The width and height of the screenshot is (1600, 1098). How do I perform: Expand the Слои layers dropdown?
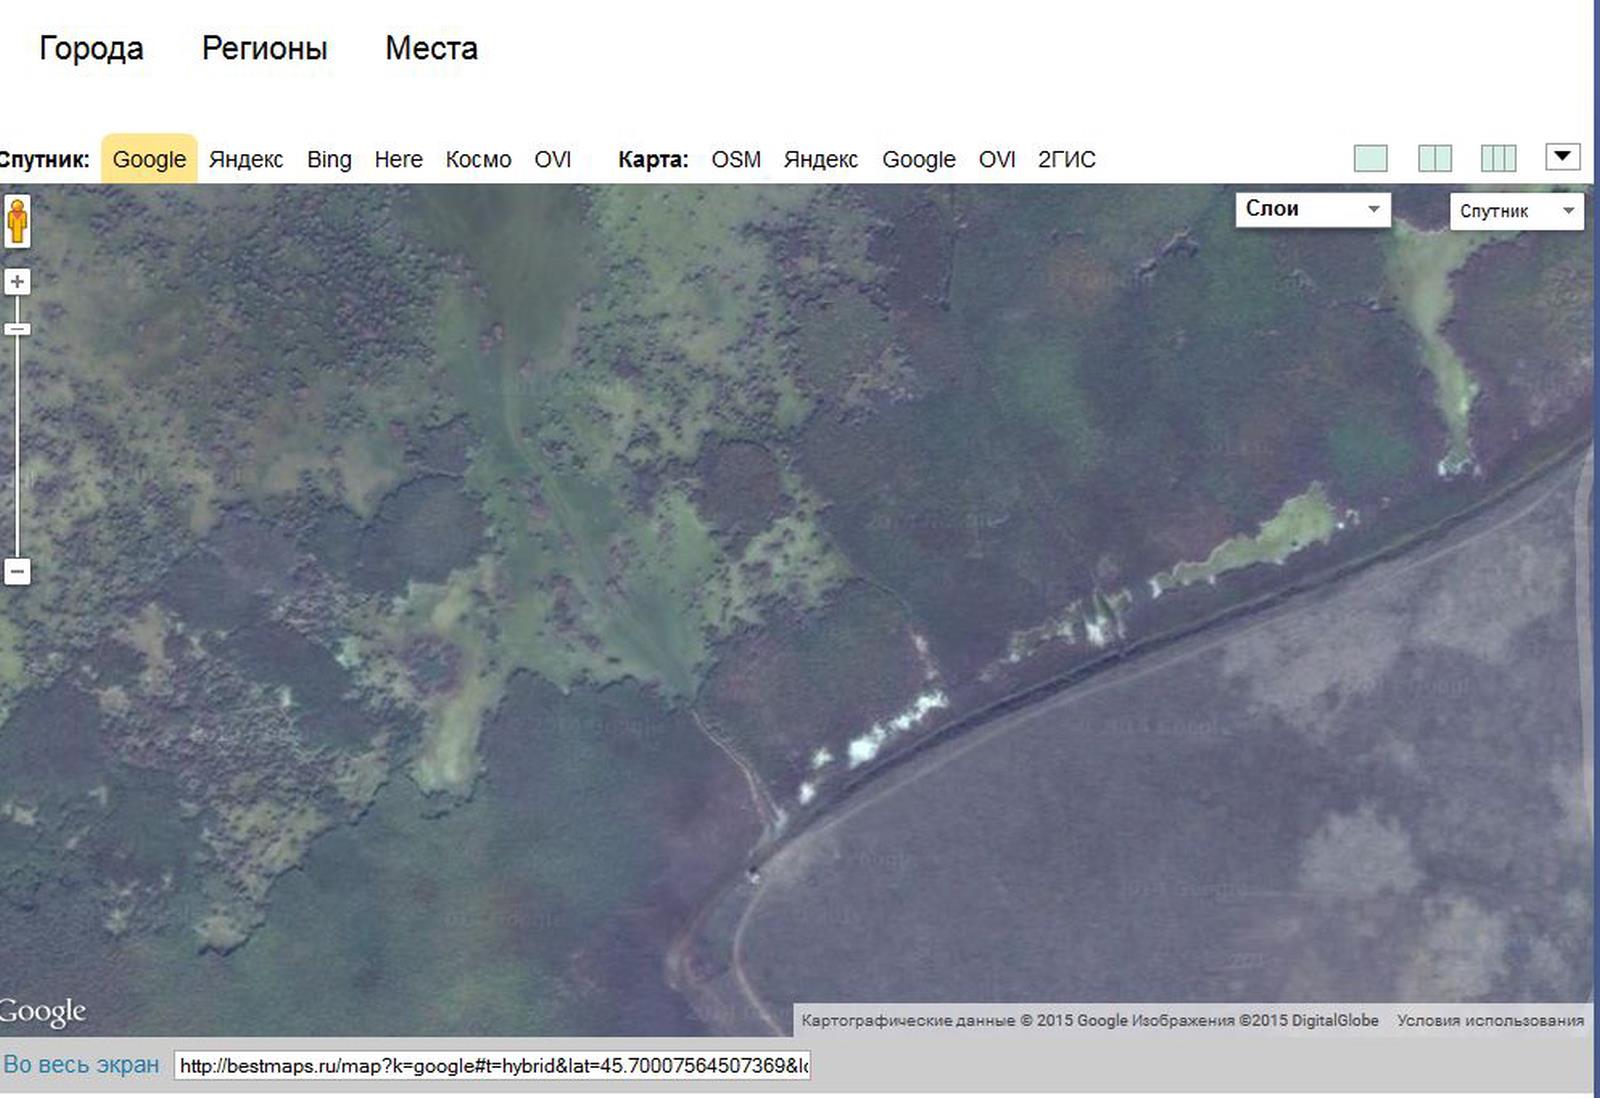coord(1312,209)
